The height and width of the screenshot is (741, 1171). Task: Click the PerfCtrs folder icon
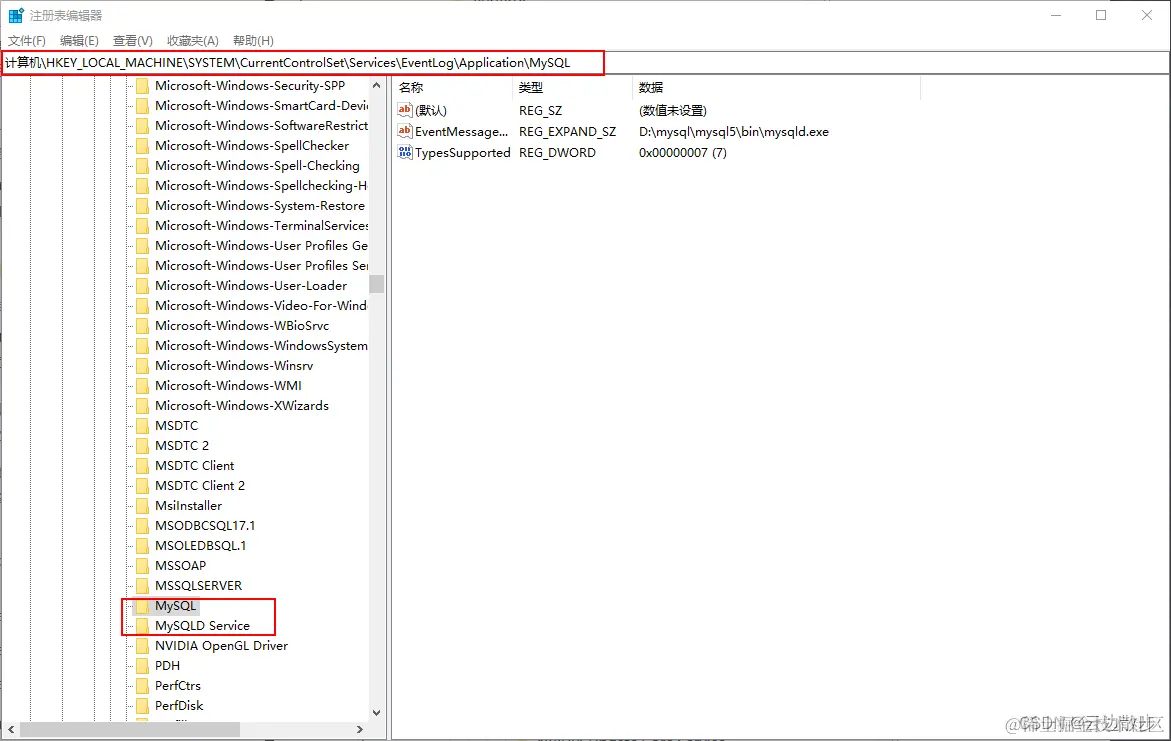point(142,686)
